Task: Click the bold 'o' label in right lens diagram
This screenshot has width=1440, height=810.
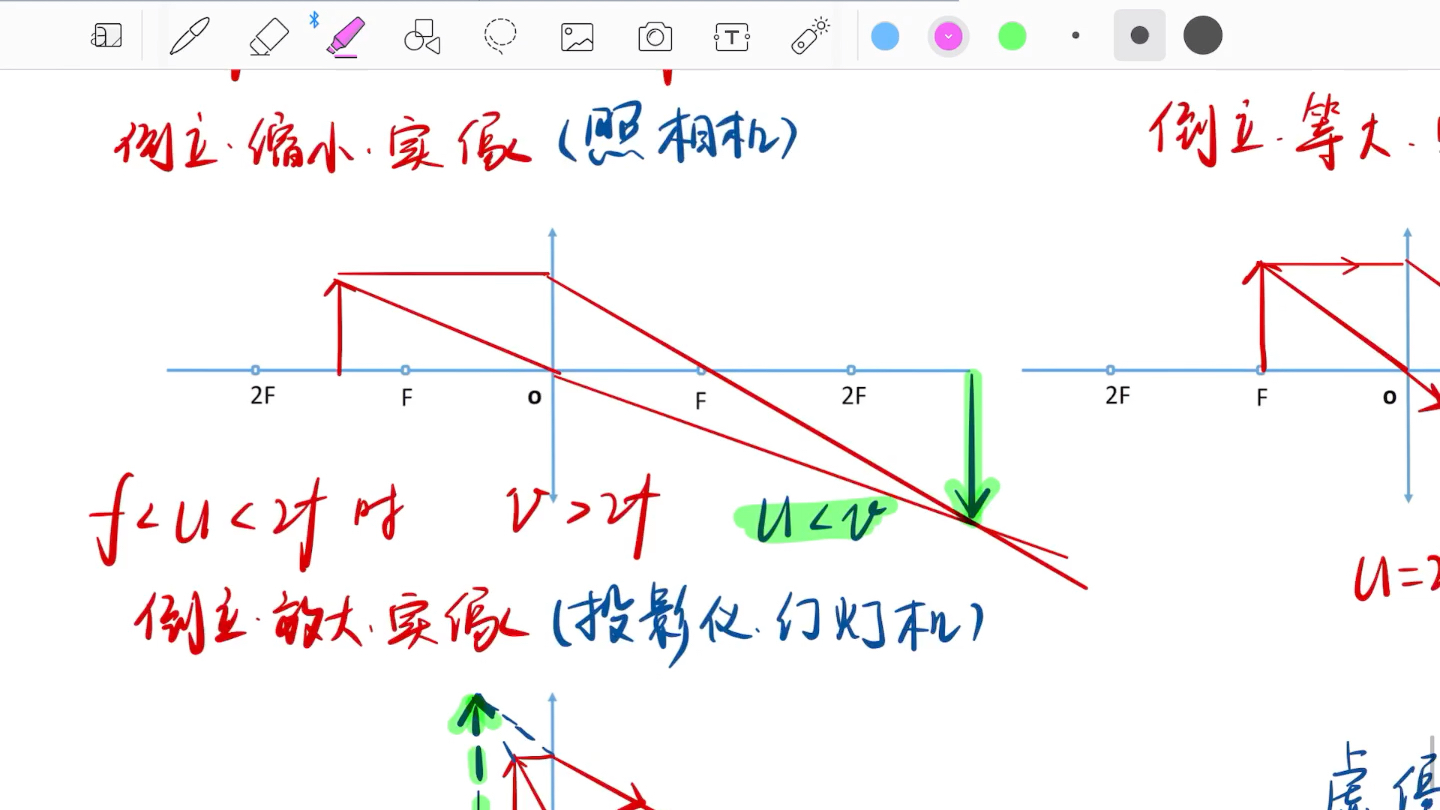Action: [x=1389, y=397]
